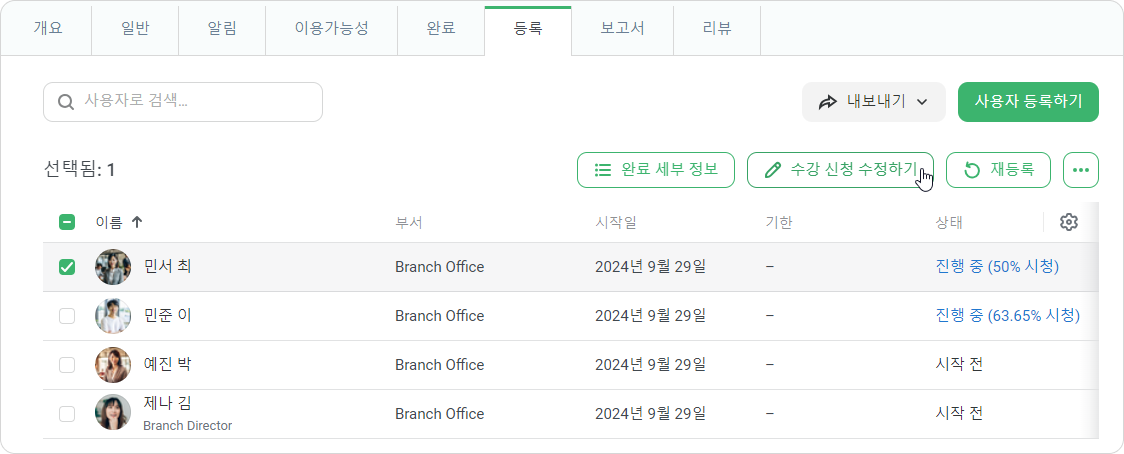The width and height of the screenshot is (1124, 454).
Task: Click the three-dots more actions button
Action: click(1080, 170)
